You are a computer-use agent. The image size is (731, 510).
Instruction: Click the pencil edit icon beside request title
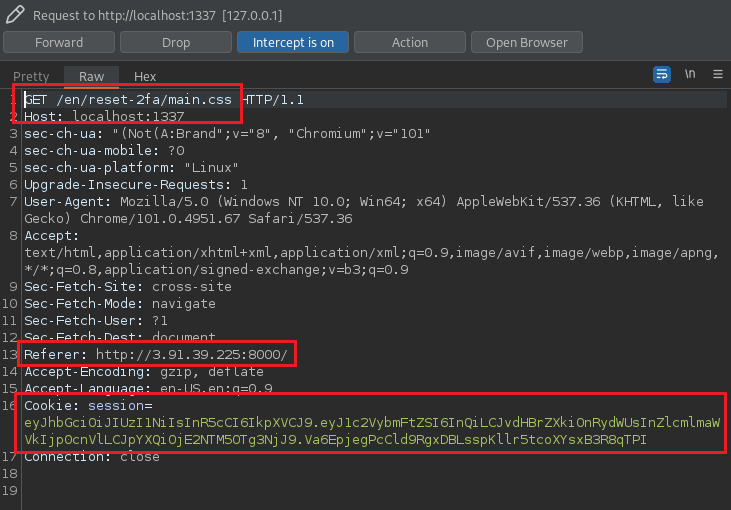(x=15, y=15)
